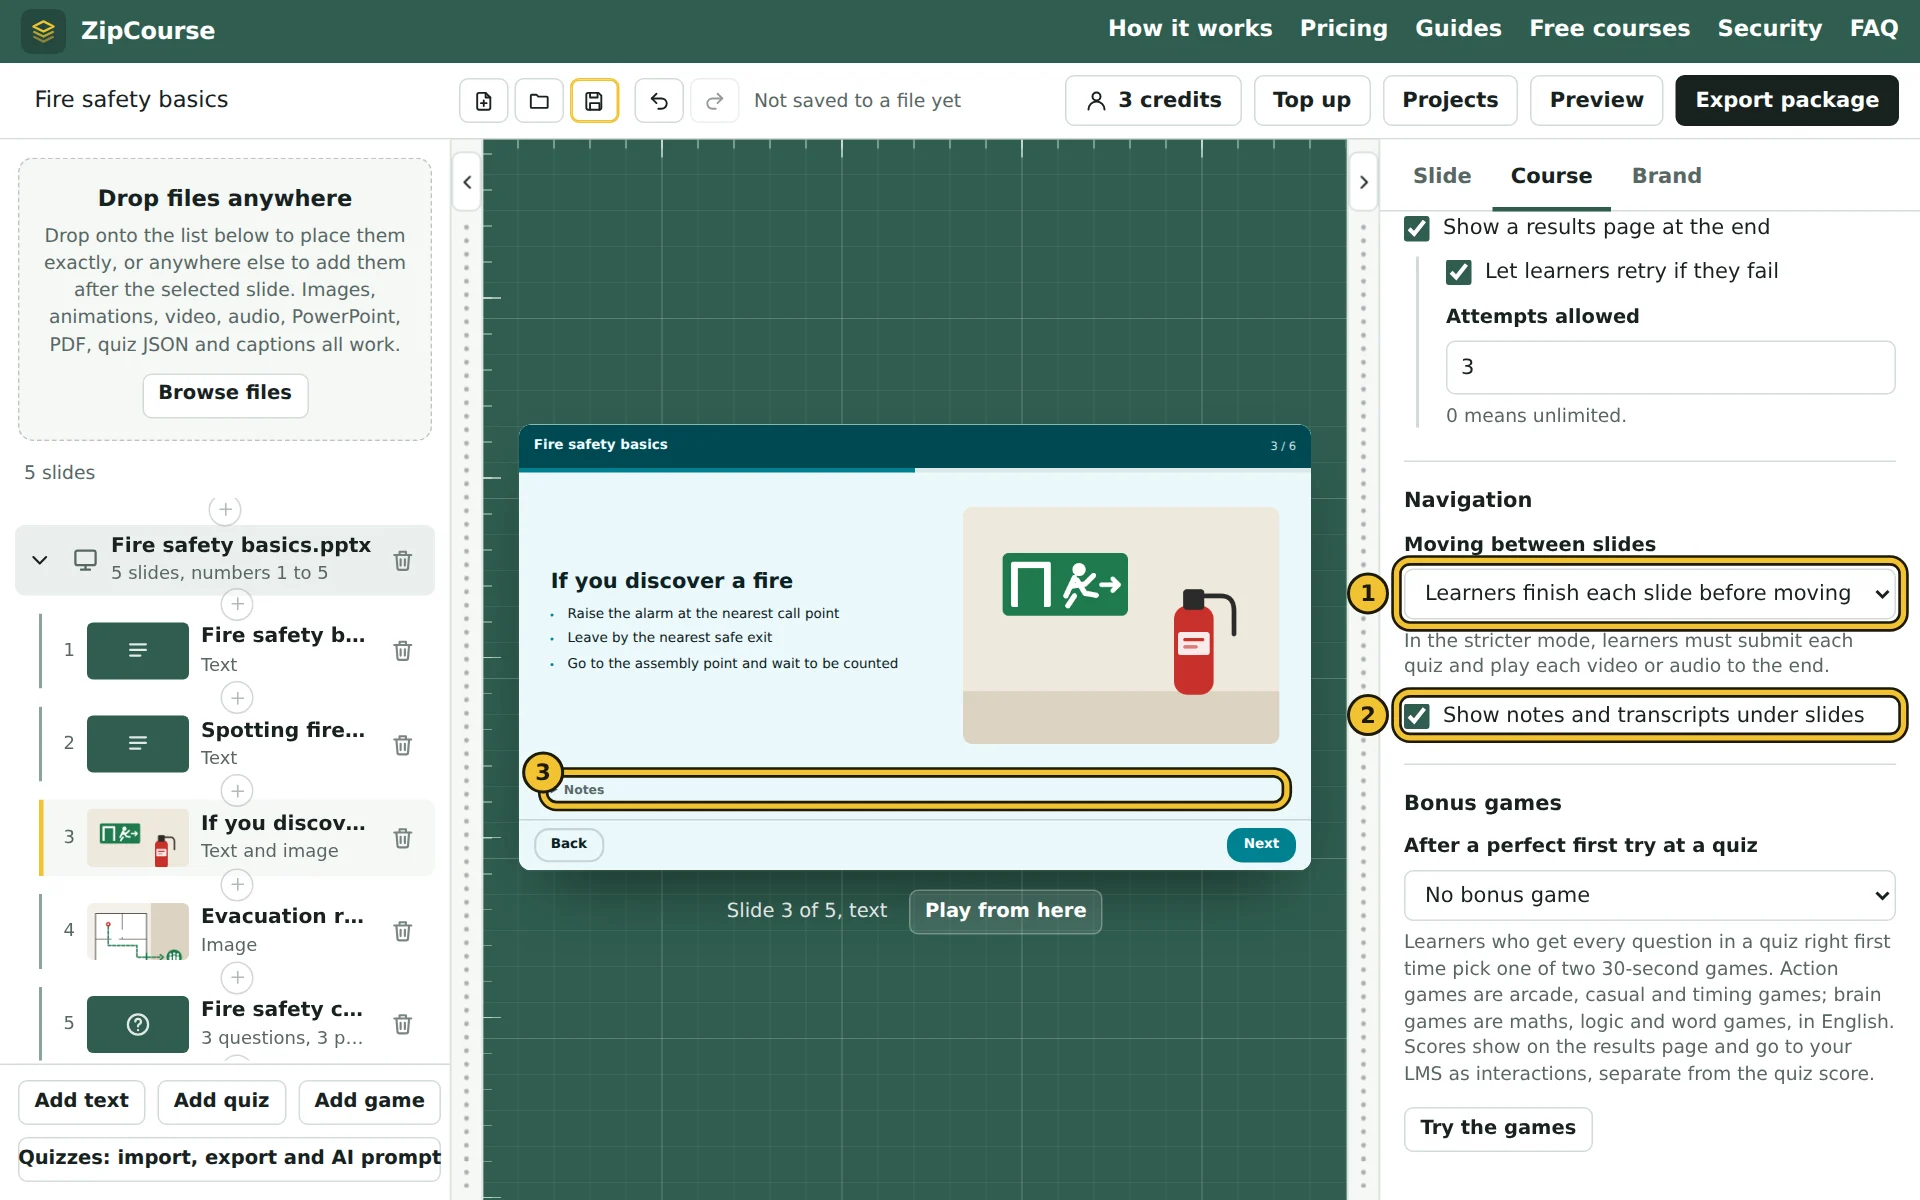The width and height of the screenshot is (1920, 1200).
Task: Open project using the folder icon
Action: coord(539,101)
